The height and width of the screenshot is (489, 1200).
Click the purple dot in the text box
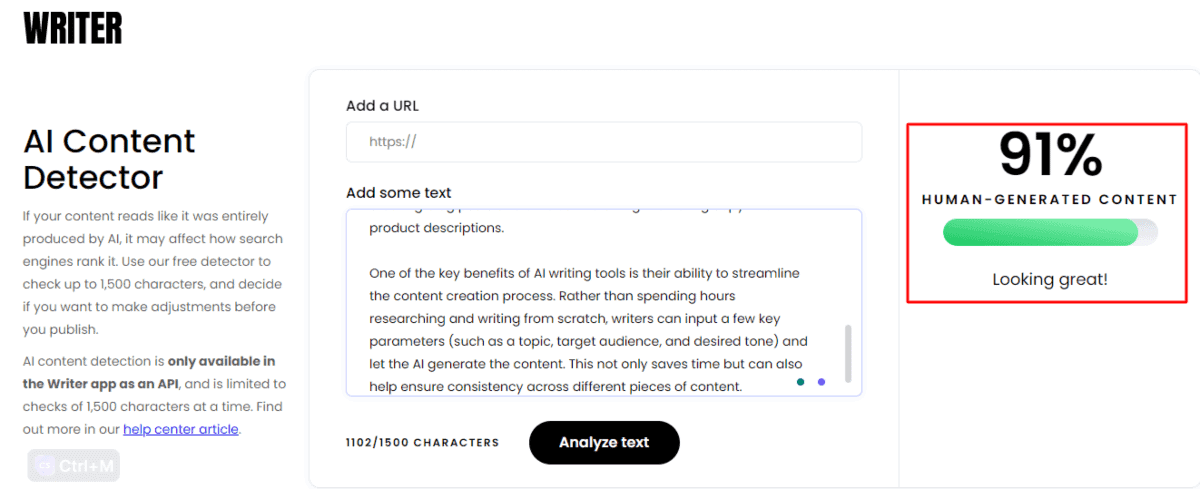822,382
